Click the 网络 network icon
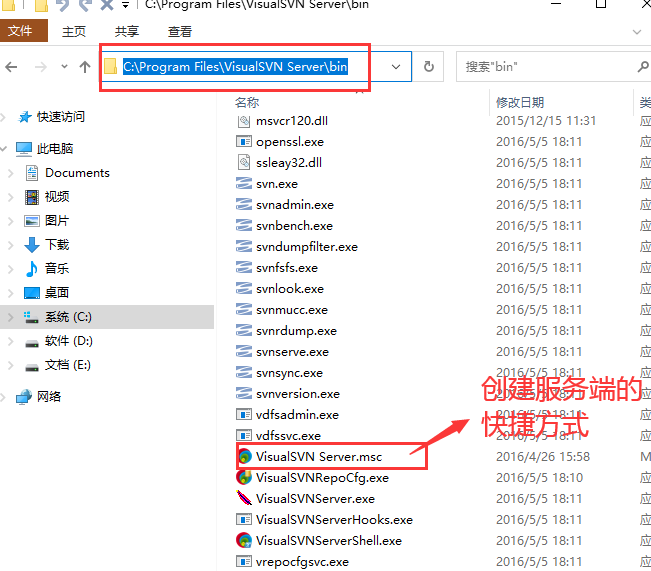 click(x=24, y=397)
